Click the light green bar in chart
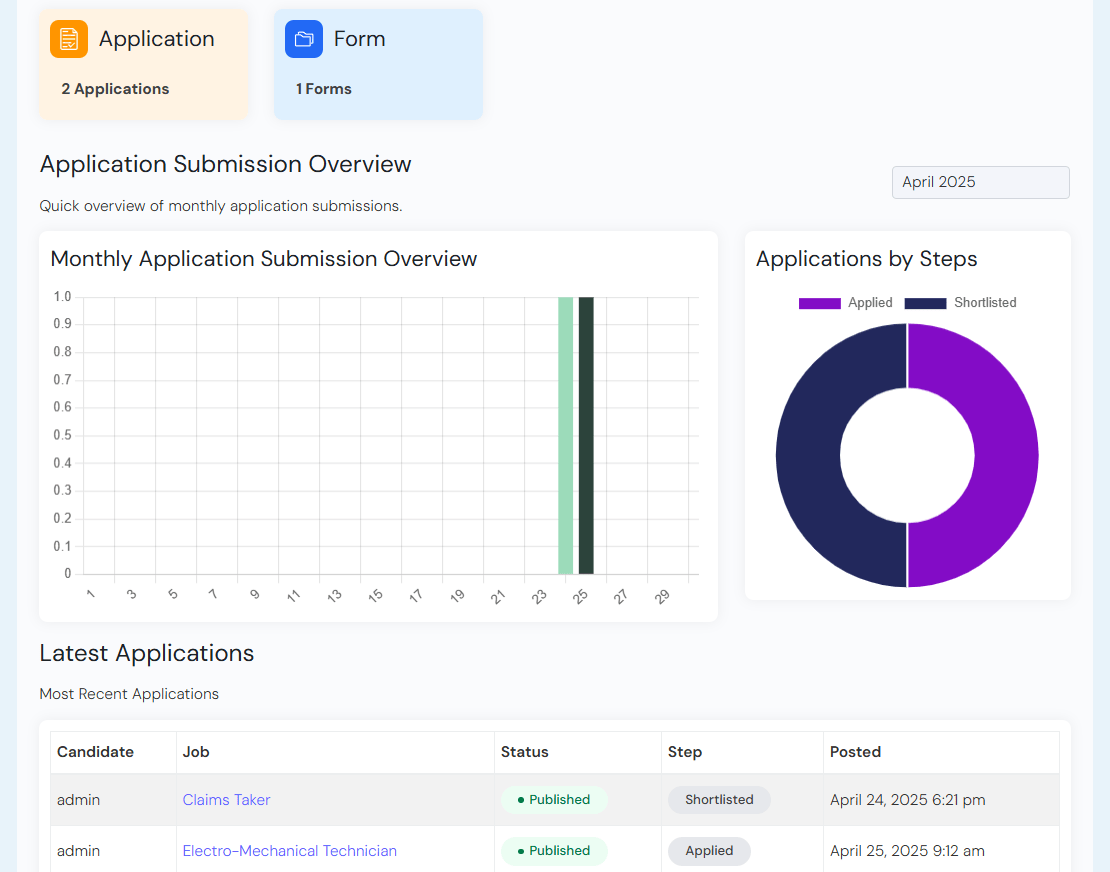The image size is (1110, 872). [x=565, y=436]
